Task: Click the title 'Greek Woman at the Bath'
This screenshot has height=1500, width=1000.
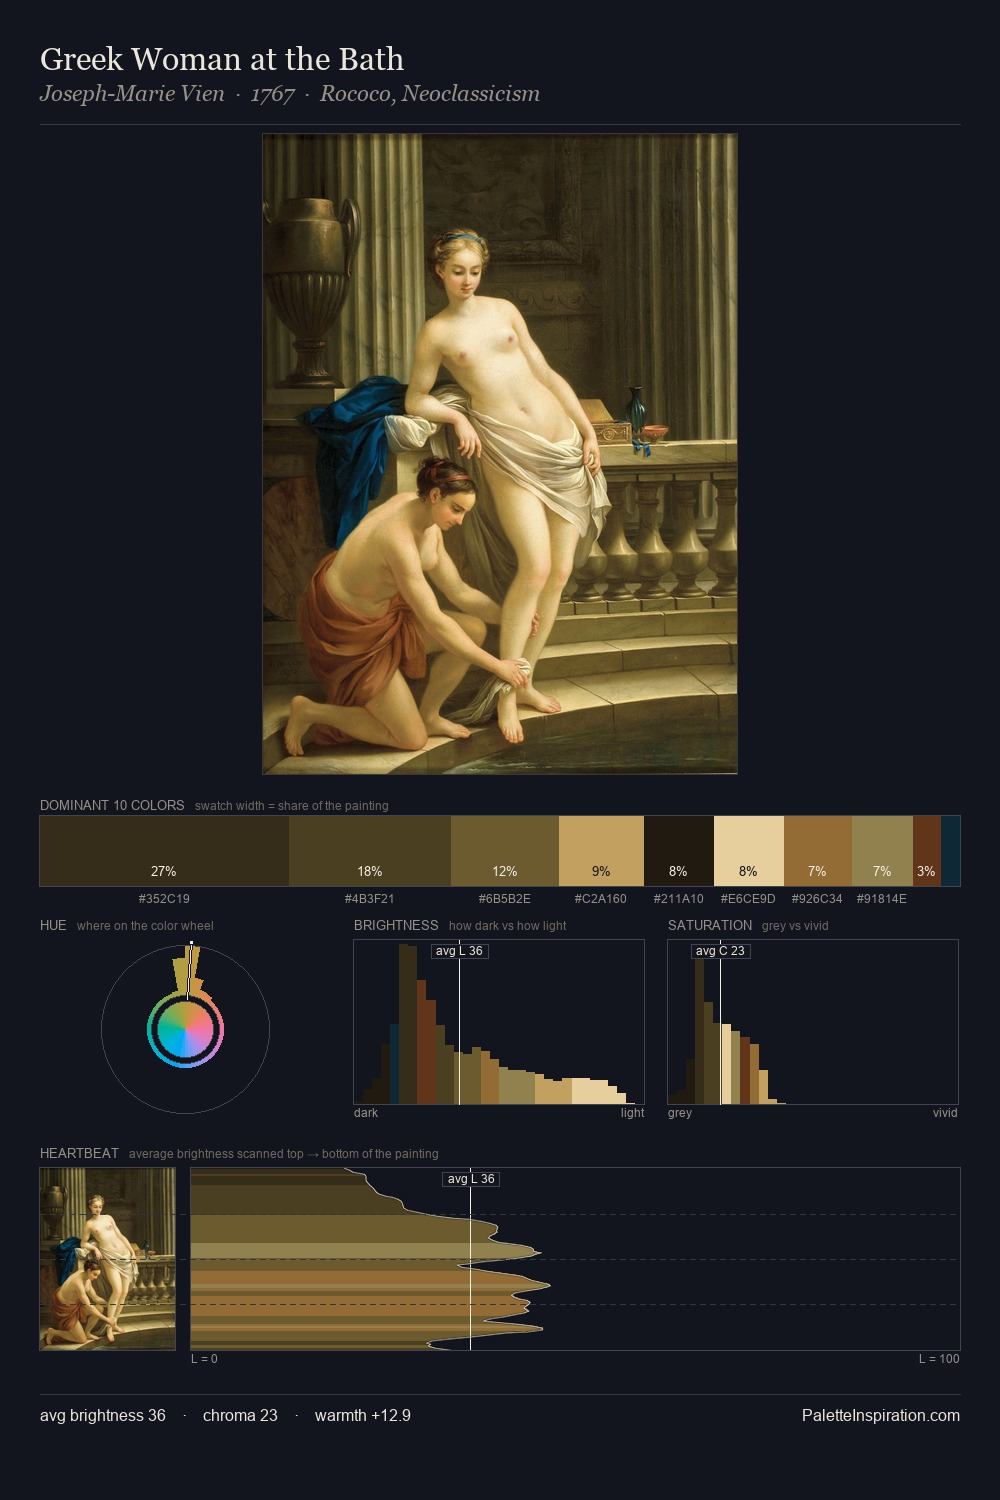Action: click(x=222, y=60)
